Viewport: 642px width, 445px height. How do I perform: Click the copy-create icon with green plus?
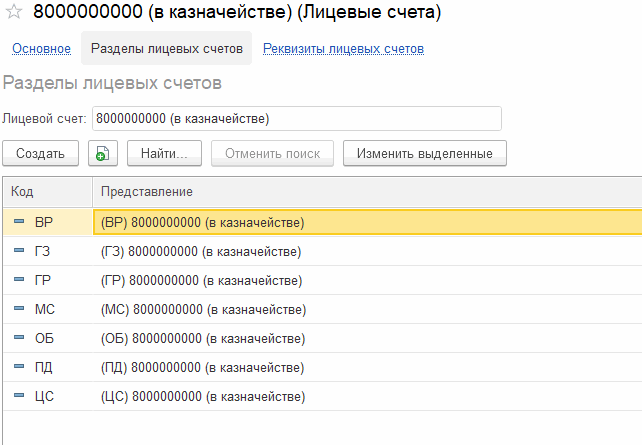click(103, 154)
